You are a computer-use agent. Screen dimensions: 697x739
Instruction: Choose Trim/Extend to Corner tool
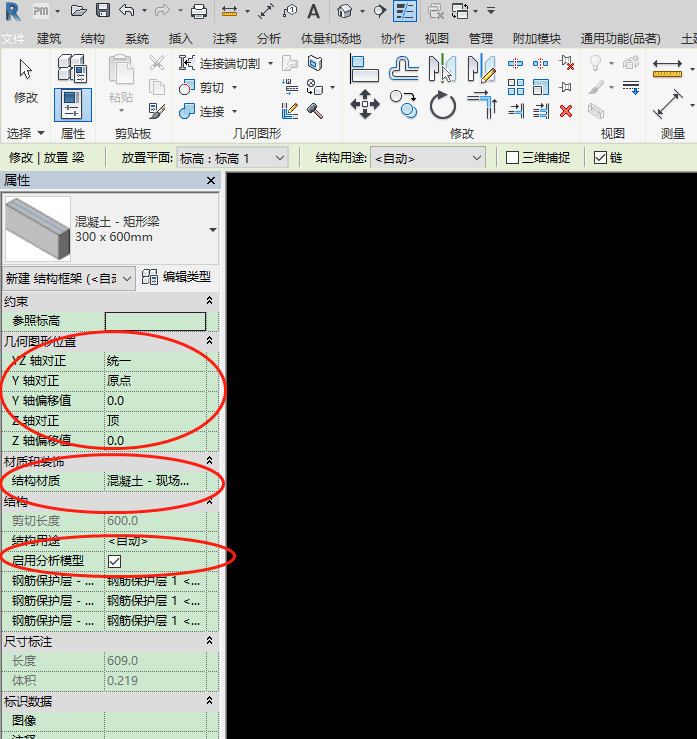point(482,104)
